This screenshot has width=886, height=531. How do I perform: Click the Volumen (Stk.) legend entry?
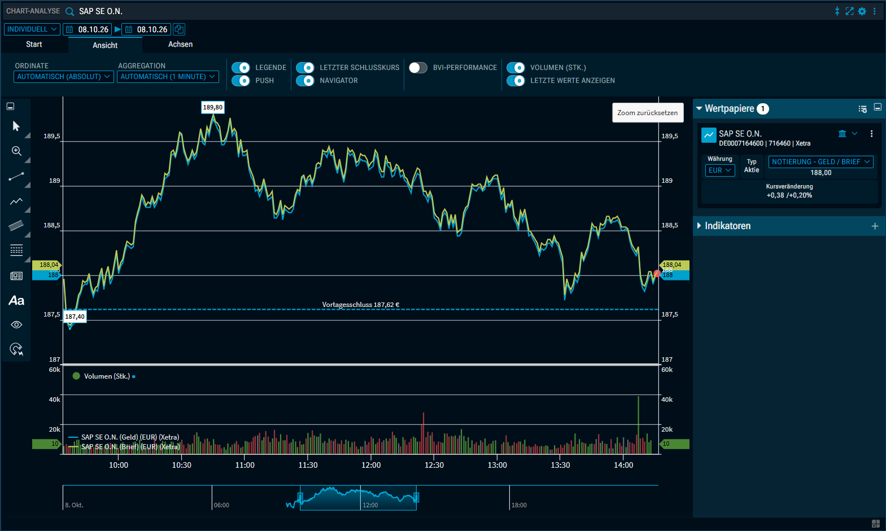click(x=103, y=376)
